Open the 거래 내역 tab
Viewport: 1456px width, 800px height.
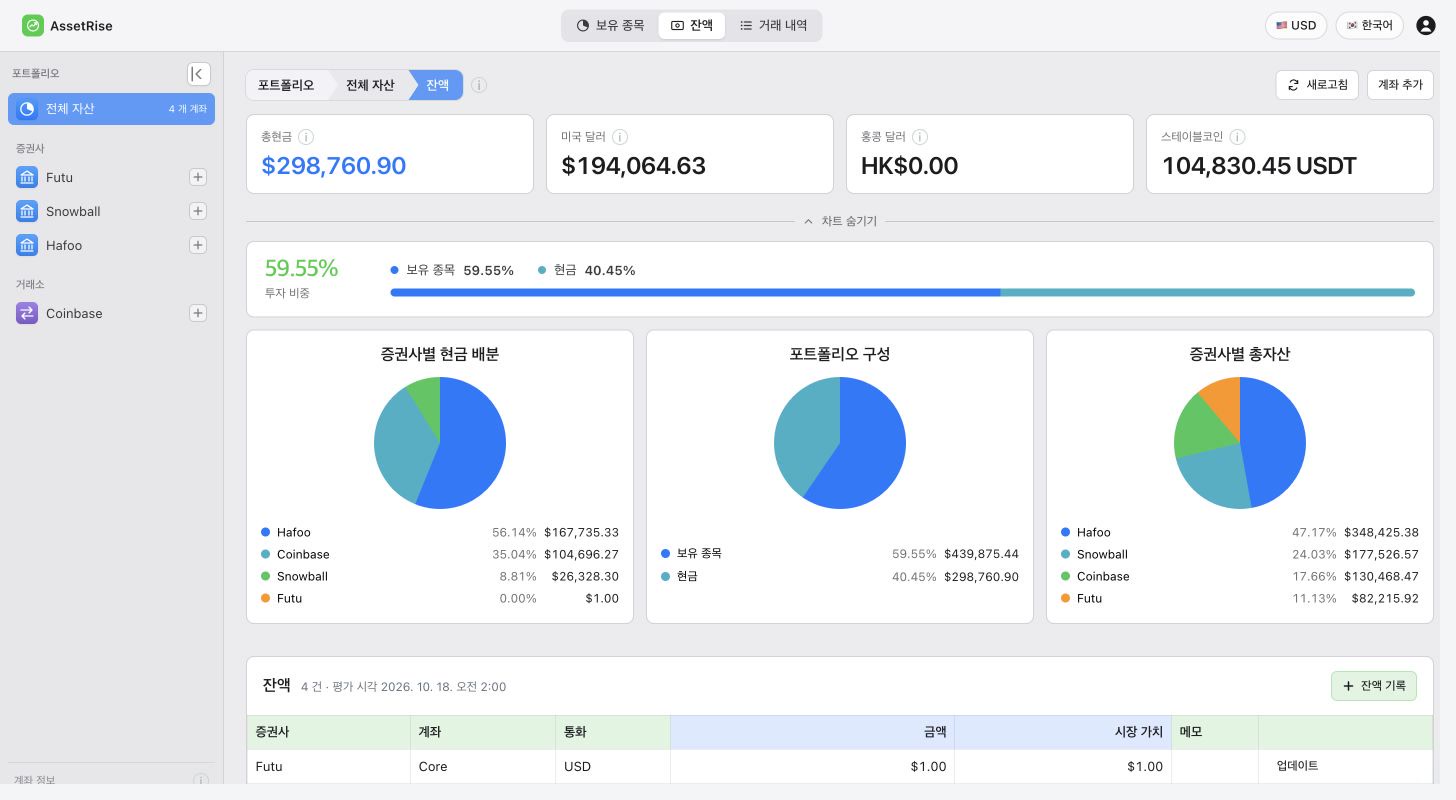773,25
